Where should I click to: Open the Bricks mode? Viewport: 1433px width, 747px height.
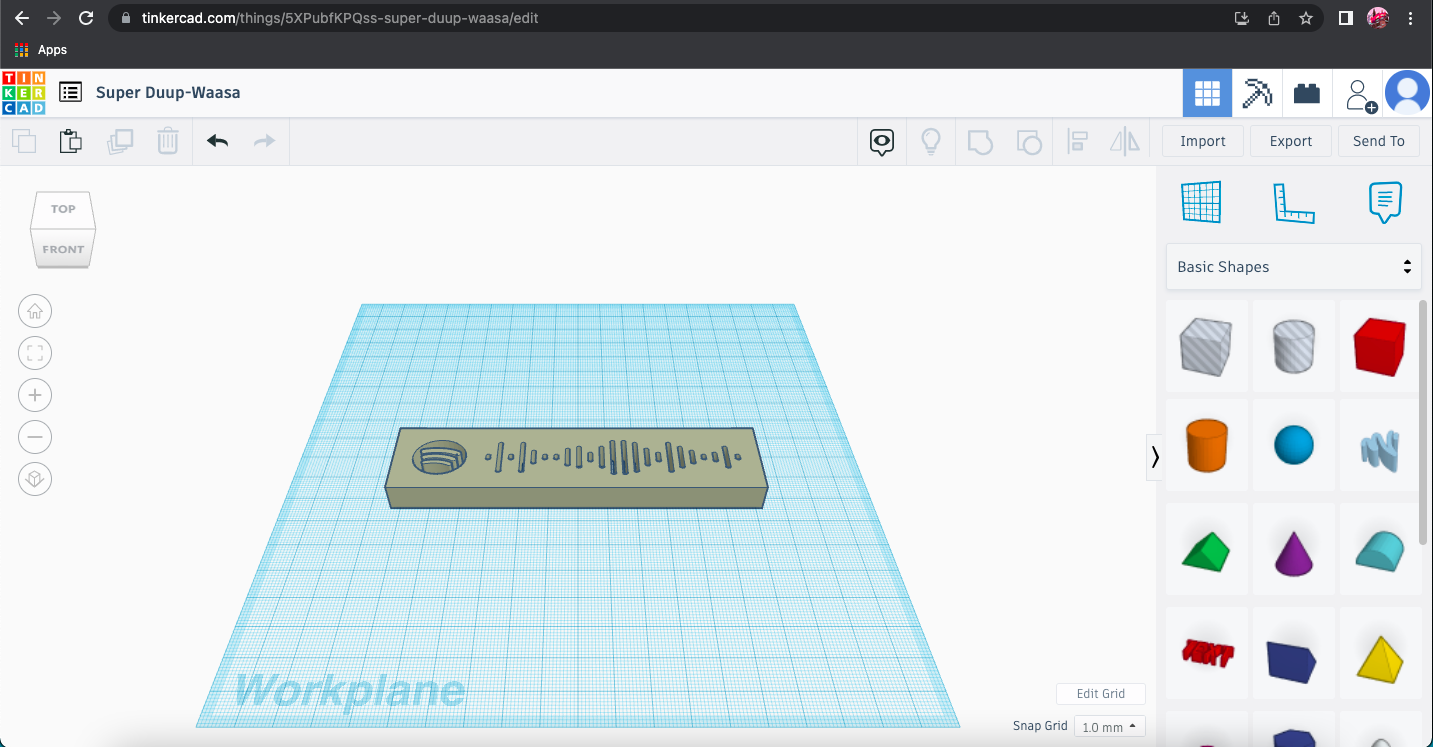[x=1306, y=94]
